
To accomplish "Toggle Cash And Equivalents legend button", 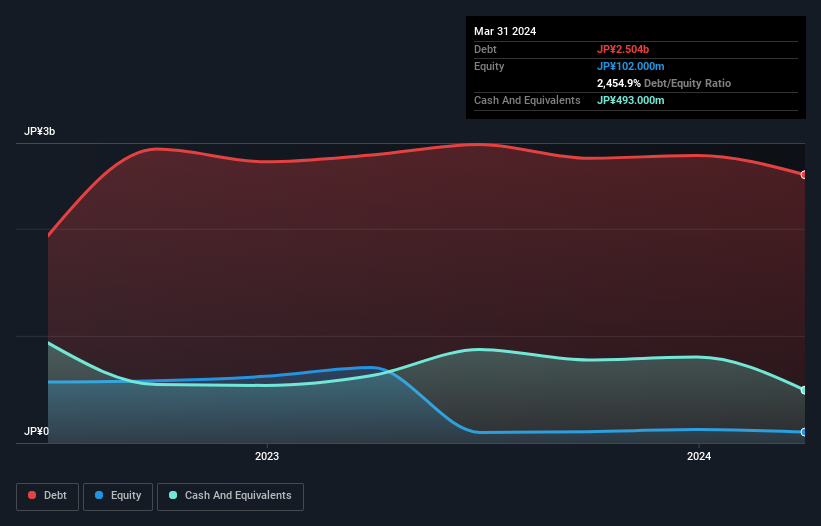I will pyautogui.click(x=230, y=496).
